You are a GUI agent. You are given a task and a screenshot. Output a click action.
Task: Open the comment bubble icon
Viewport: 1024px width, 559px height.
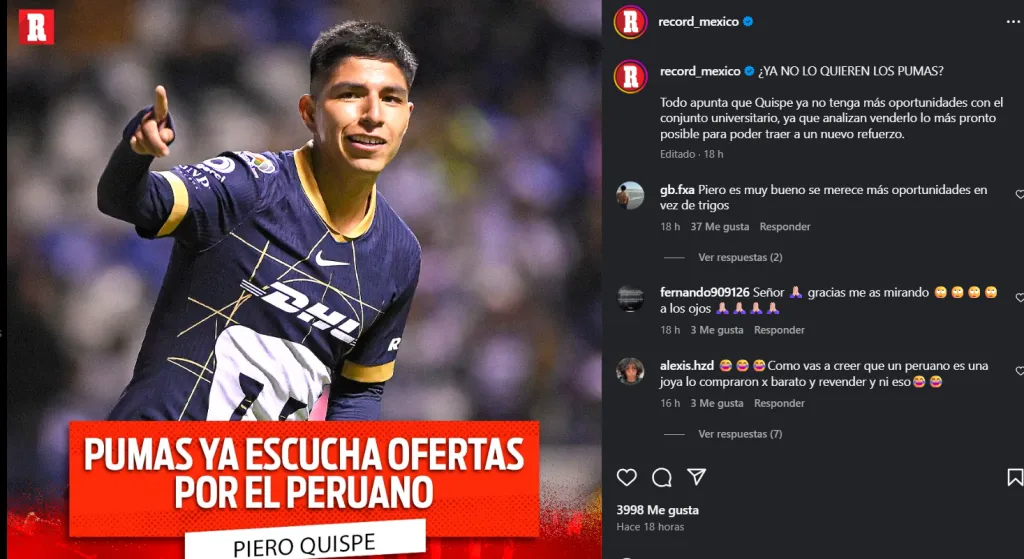662,477
